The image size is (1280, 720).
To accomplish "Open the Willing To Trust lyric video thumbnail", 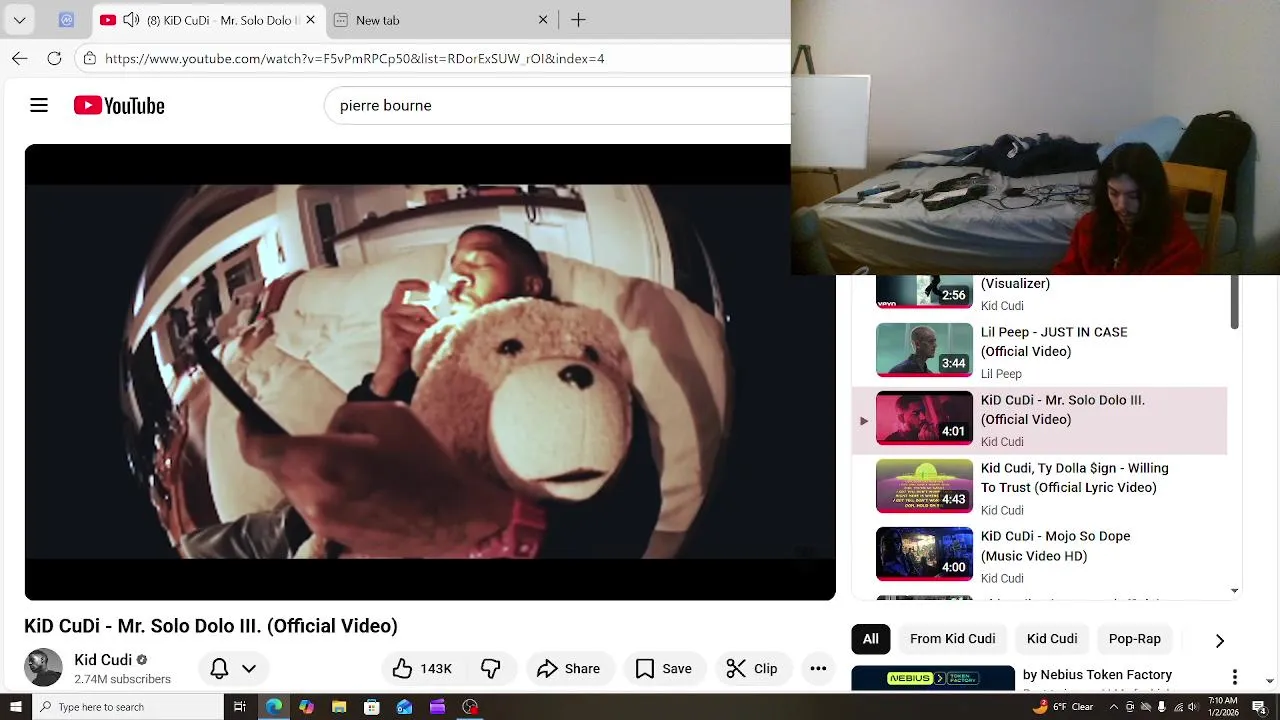I will (x=924, y=485).
